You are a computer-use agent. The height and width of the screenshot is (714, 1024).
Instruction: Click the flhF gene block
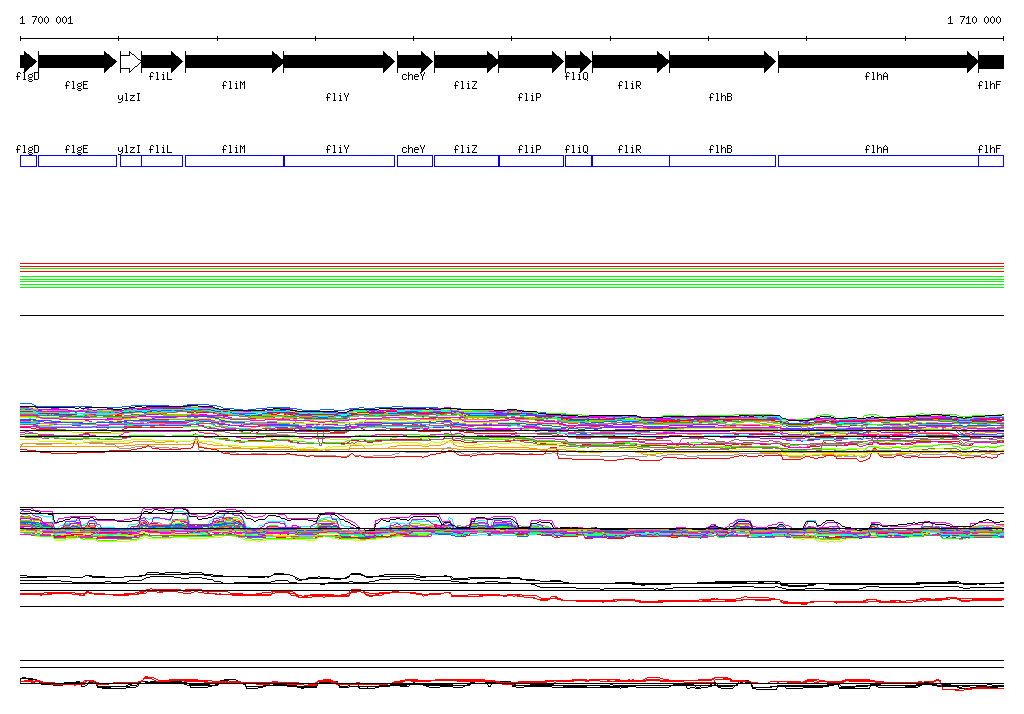point(991,62)
